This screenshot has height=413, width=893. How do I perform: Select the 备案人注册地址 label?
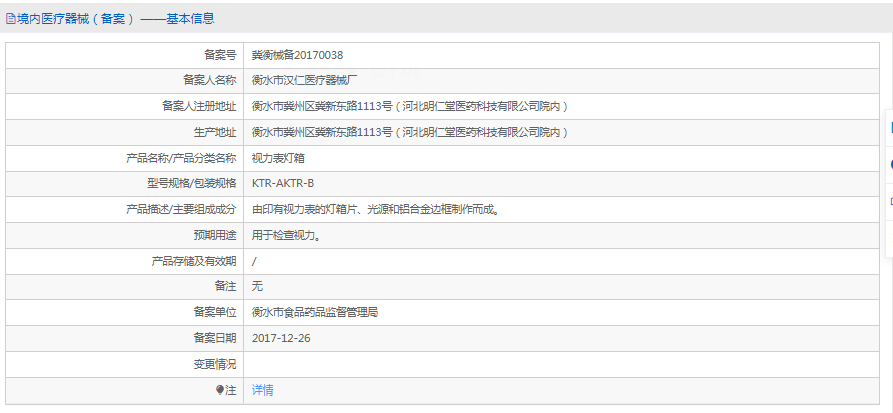pos(199,106)
